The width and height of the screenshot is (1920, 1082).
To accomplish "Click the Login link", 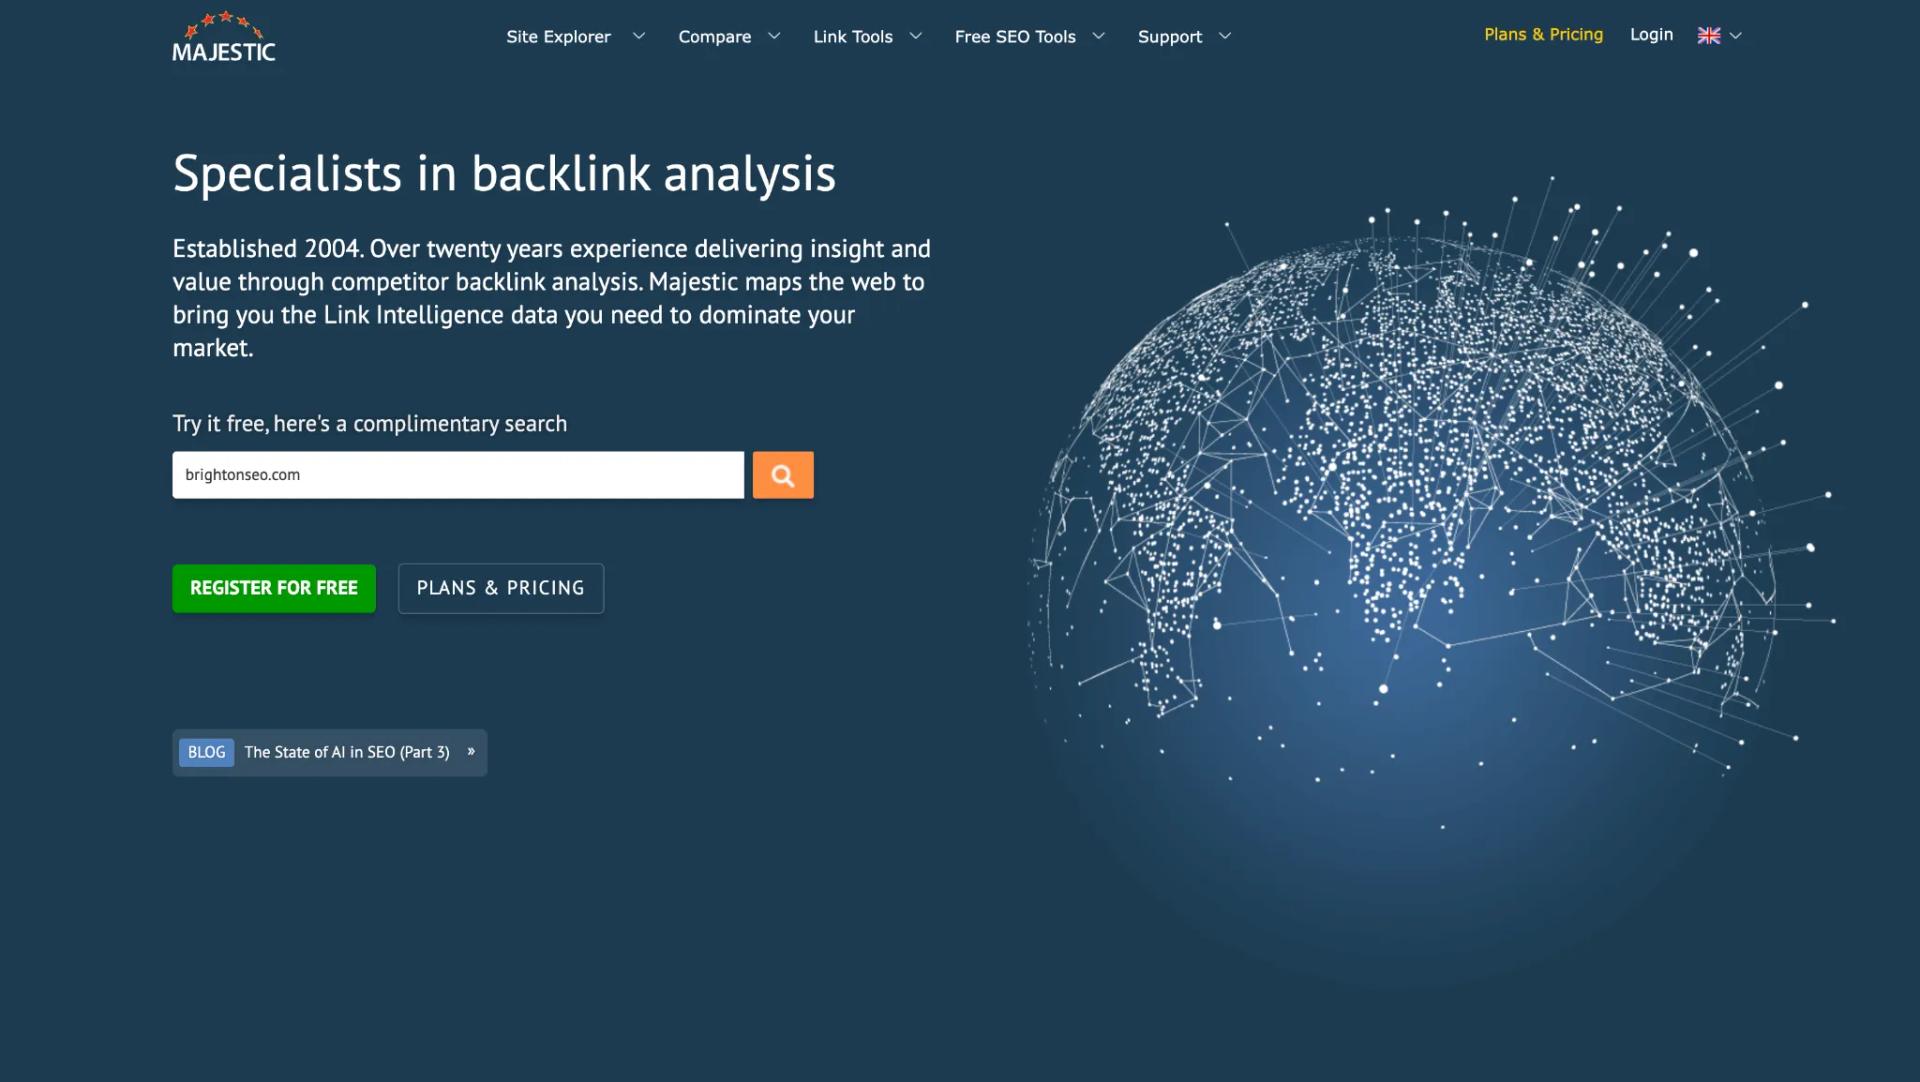I will 1651,35.
